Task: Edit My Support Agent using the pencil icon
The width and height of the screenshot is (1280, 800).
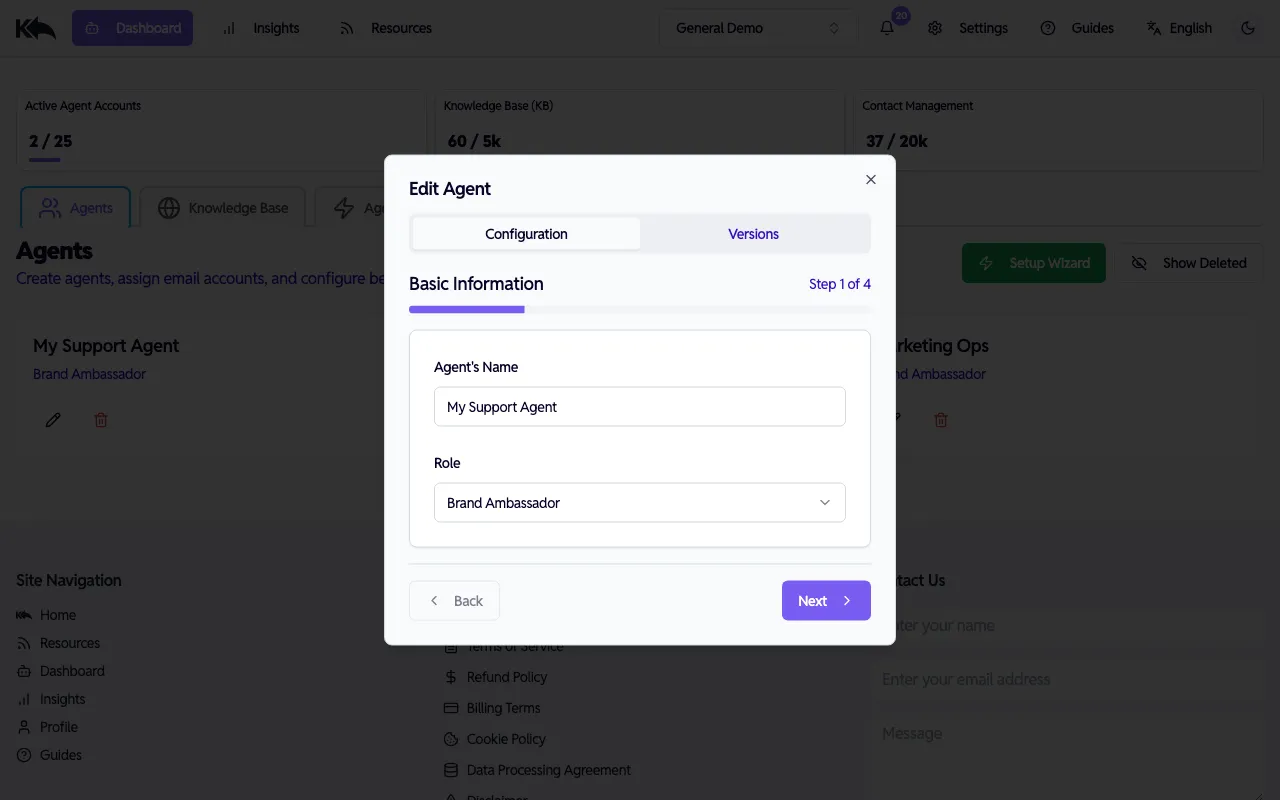Action: coord(53,419)
